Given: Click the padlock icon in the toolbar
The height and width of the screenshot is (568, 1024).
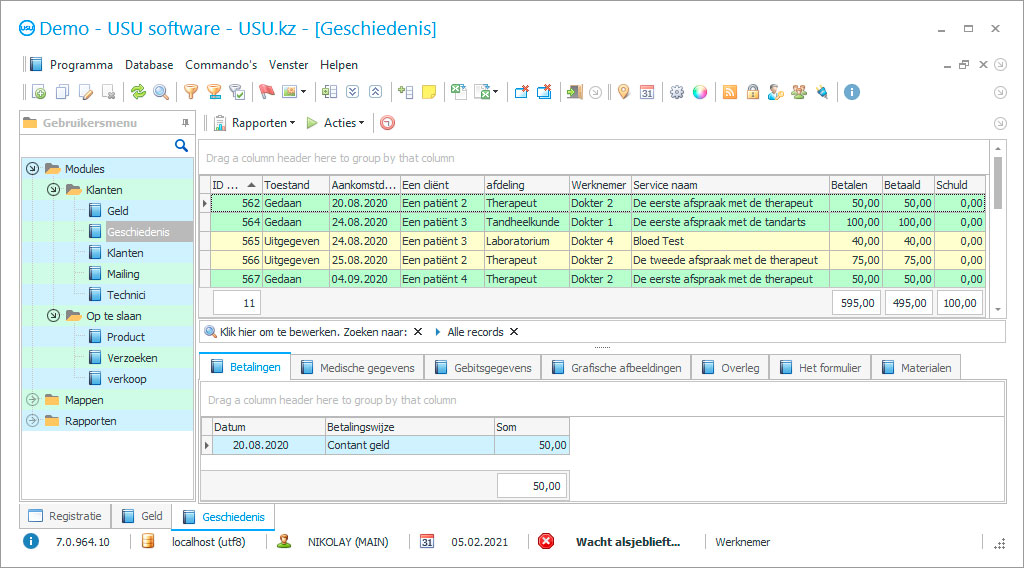Looking at the screenshot, I should pos(752,92).
